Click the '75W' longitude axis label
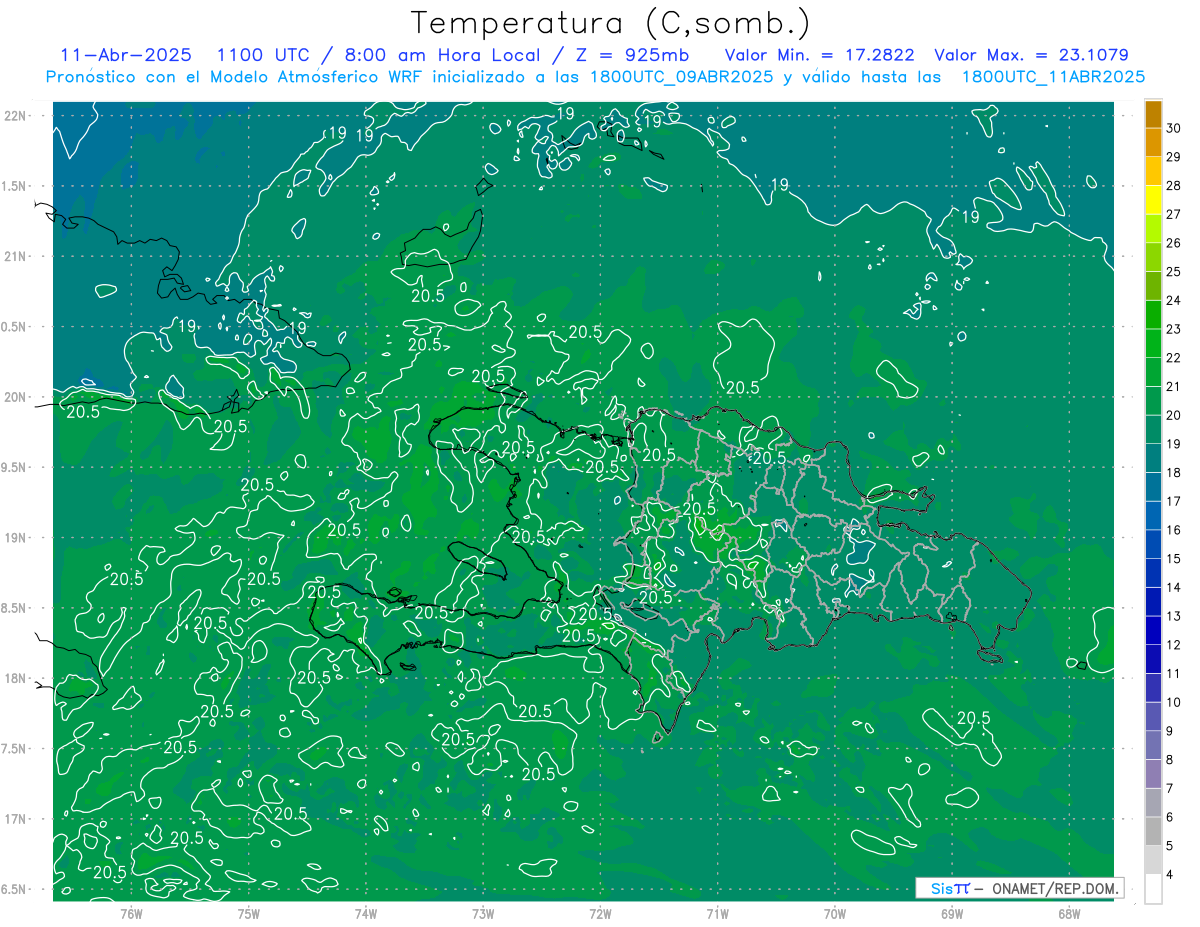Image resolution: width=1200 pixels, height=927 pixels. tap(249, 913)
